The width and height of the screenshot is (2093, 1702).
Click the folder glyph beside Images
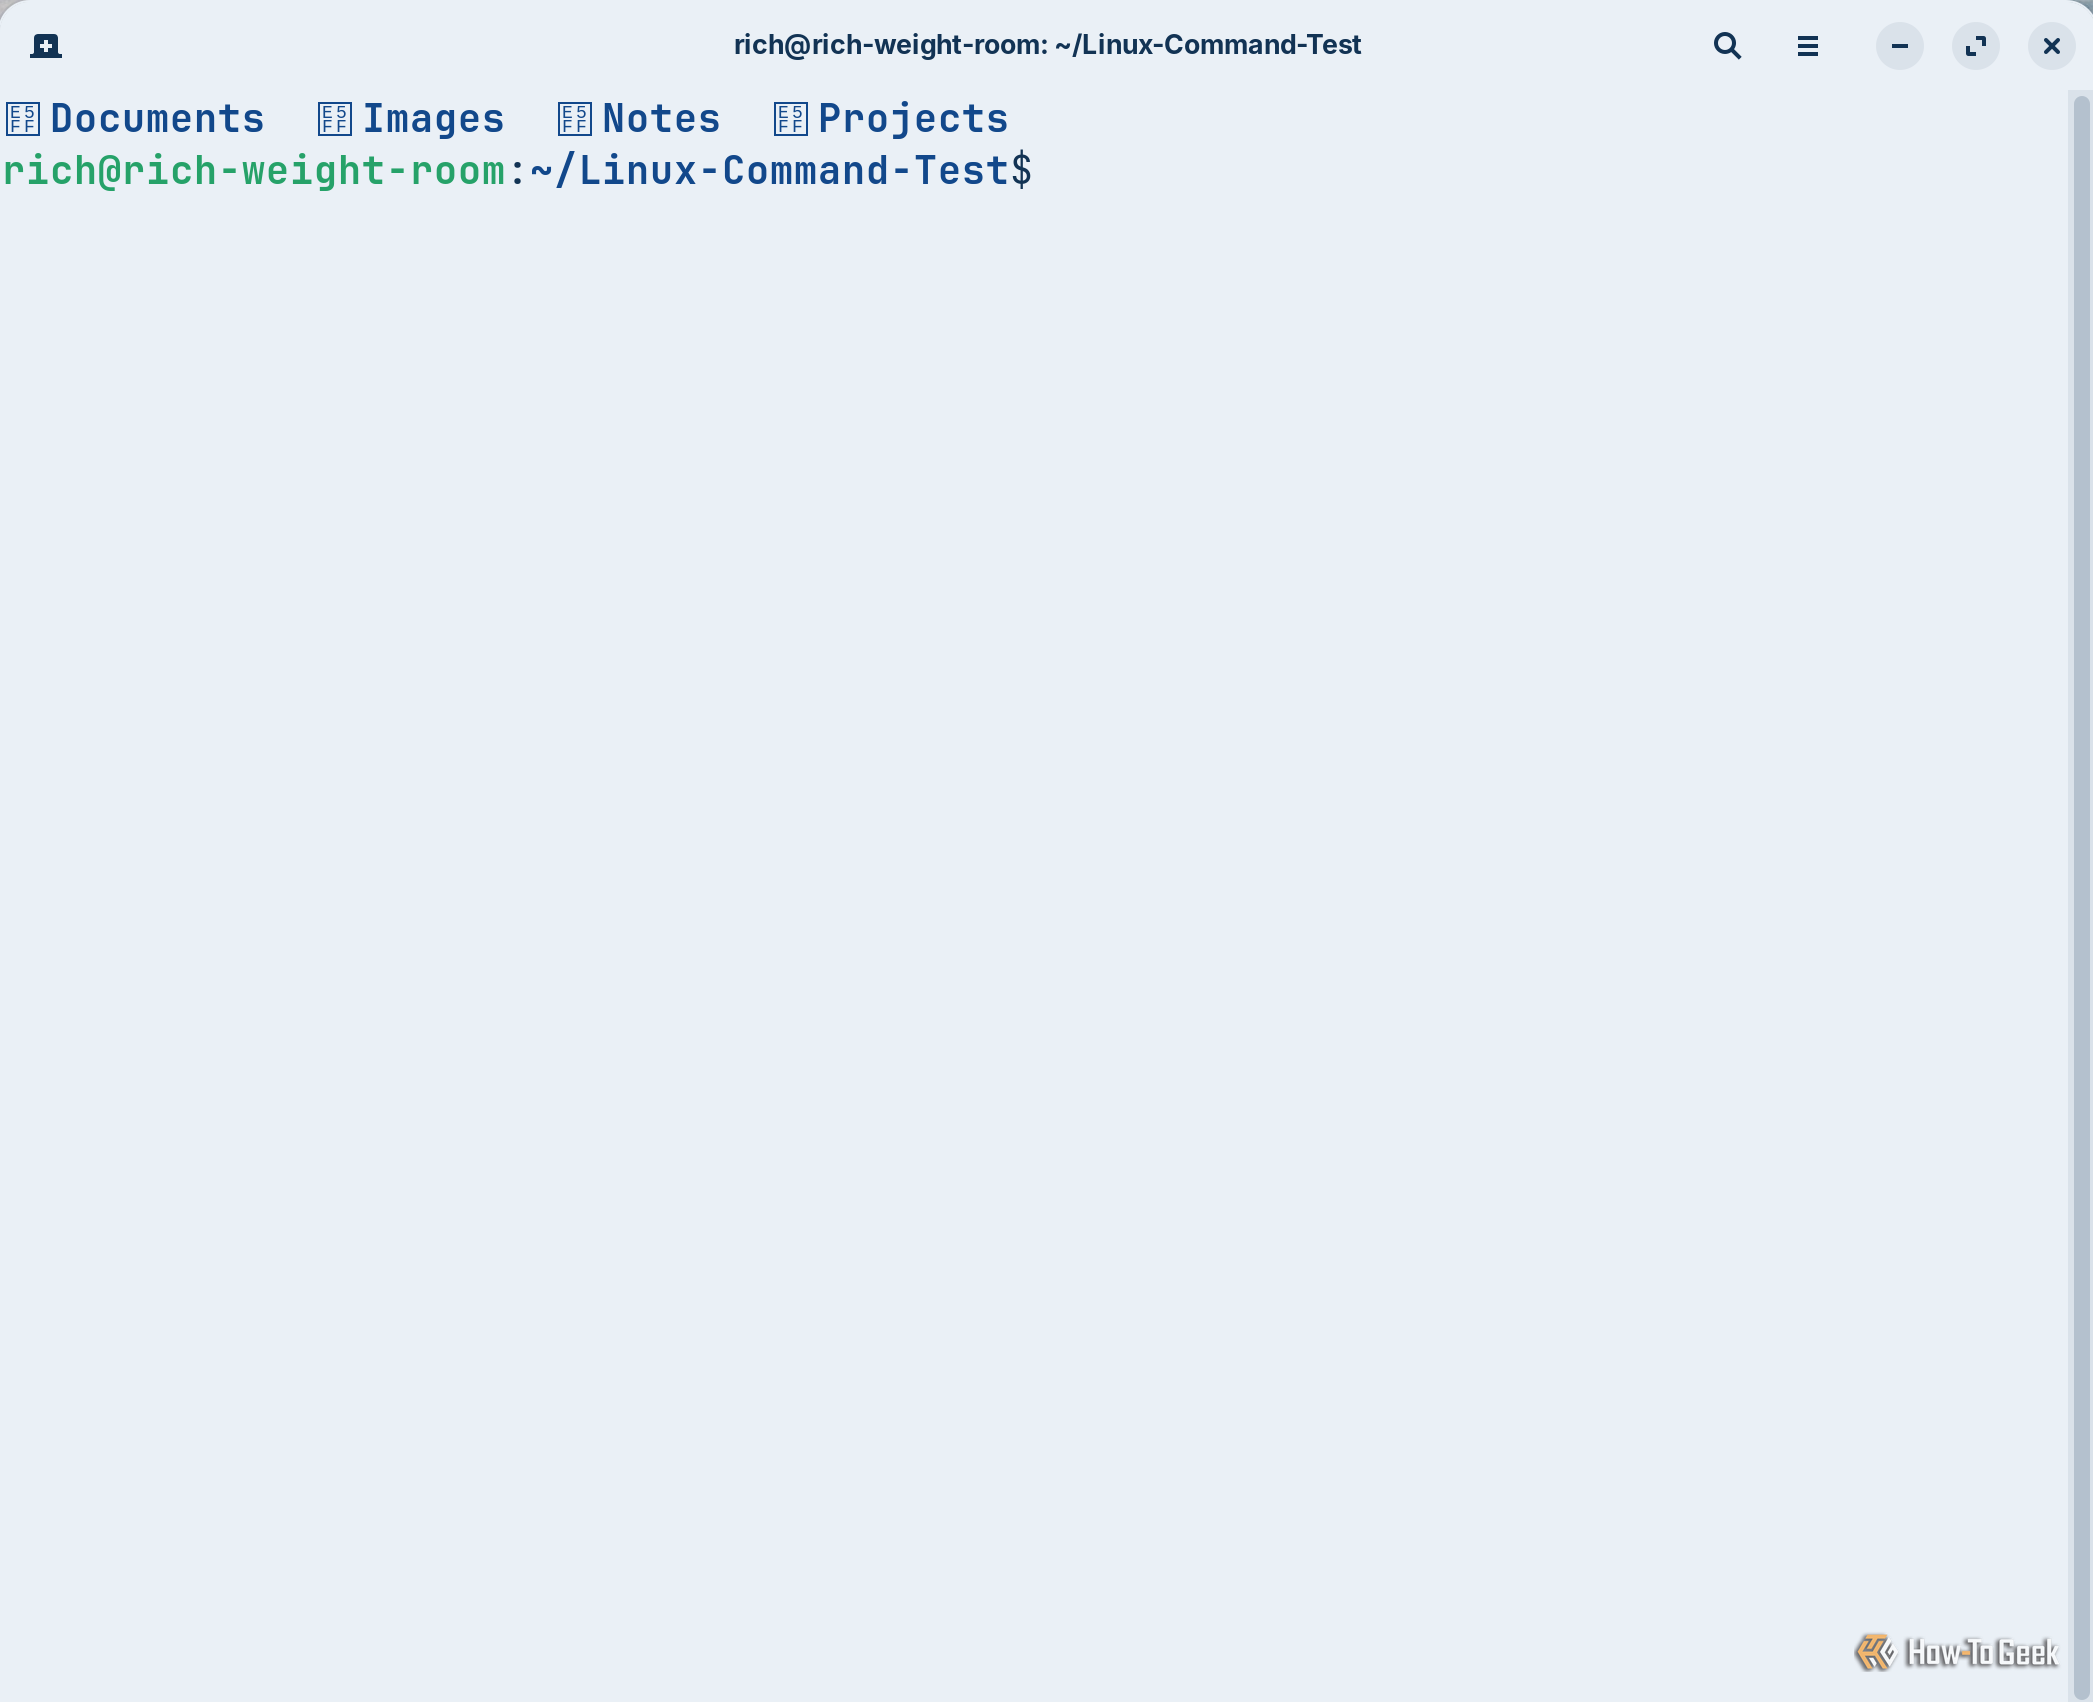335,118
